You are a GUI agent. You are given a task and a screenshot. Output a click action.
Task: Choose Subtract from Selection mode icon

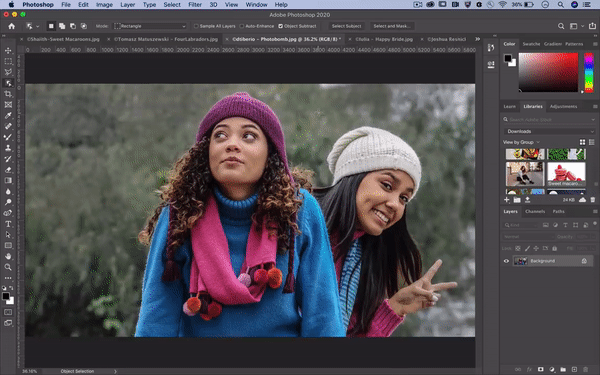[x=73, y=26]
